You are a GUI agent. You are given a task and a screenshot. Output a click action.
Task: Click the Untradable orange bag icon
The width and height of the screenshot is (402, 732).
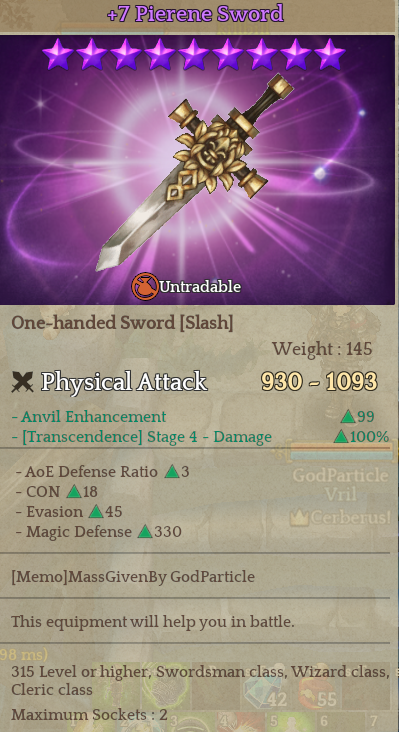(145, 286)
